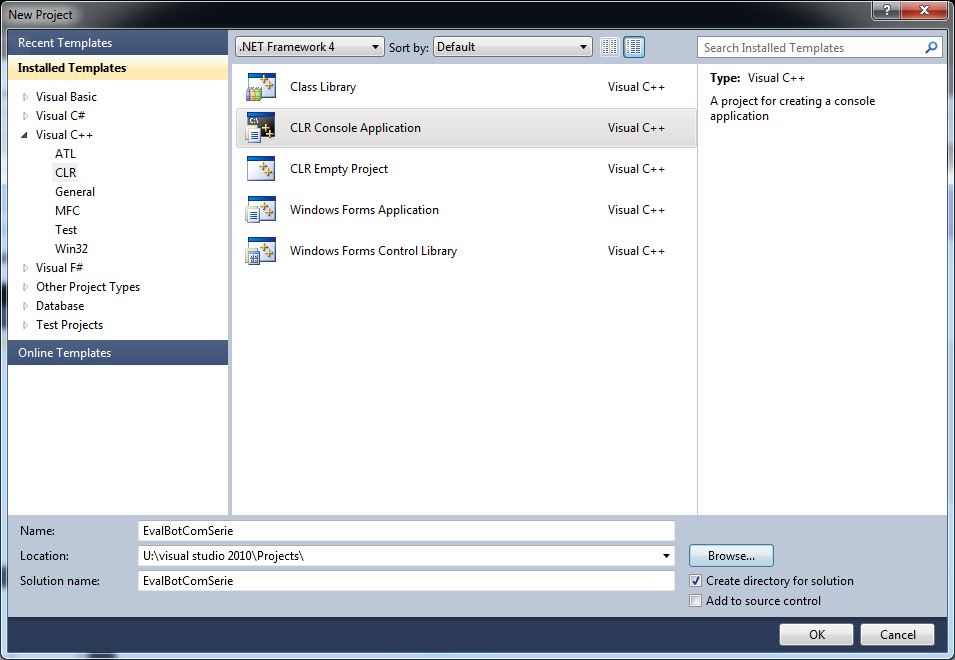Click the OK button

tap(817, 634)
